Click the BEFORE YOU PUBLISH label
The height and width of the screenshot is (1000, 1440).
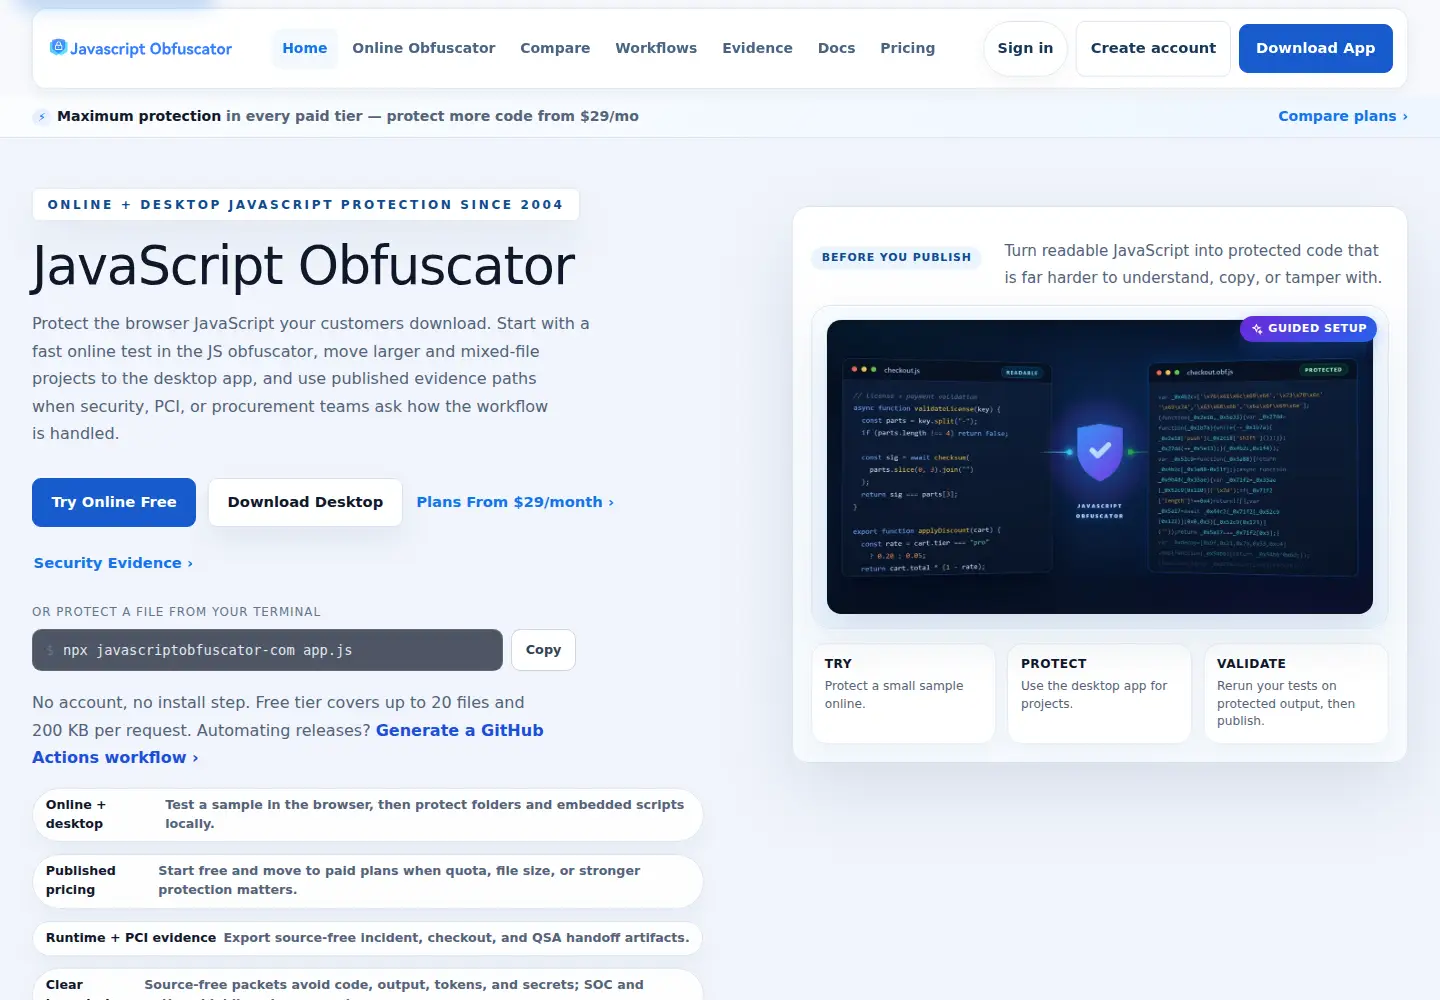(896, 257)
